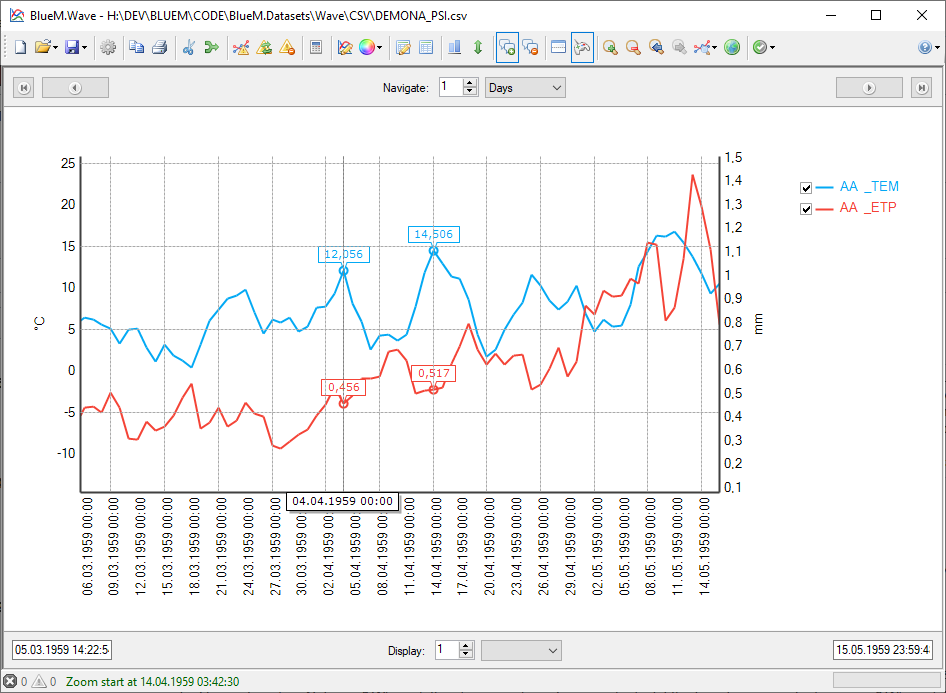The image size is (946, 693).
Task: Open the Navigate unit Days dropdown
Action: point(525,88)
